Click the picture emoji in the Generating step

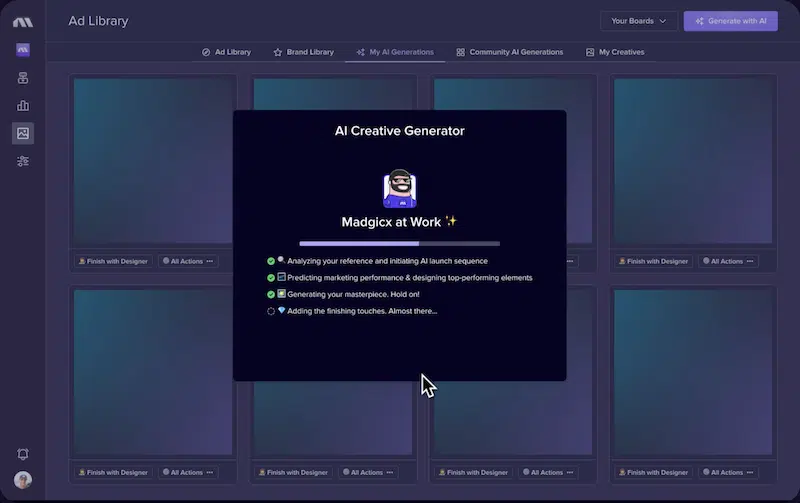click(x=281, y=294)
